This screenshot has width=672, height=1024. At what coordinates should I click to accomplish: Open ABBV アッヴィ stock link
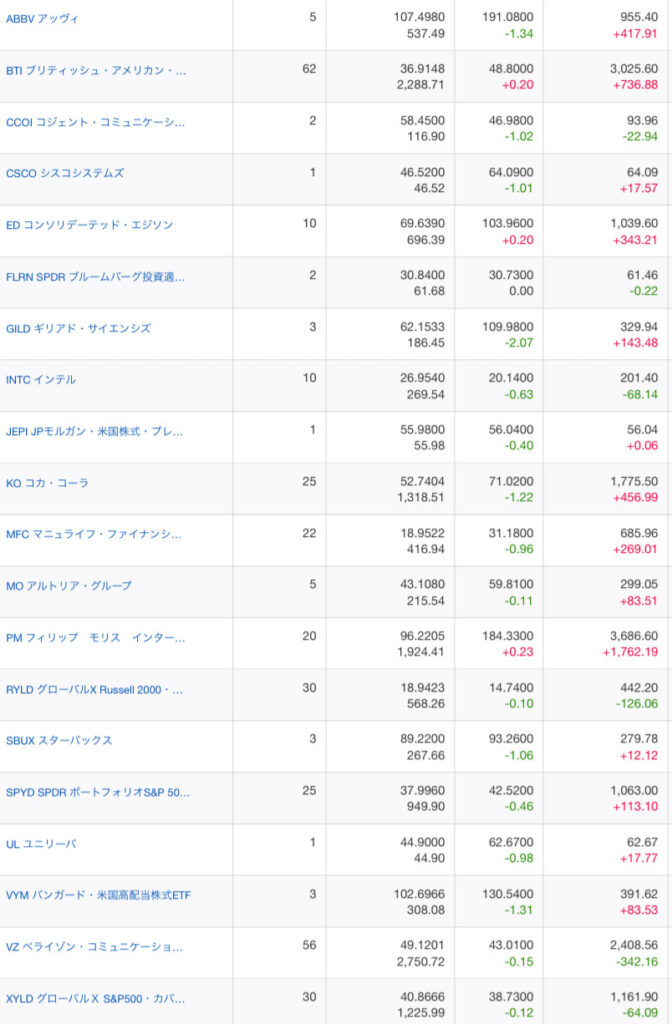pyautogui.click(x=42, y=19)
